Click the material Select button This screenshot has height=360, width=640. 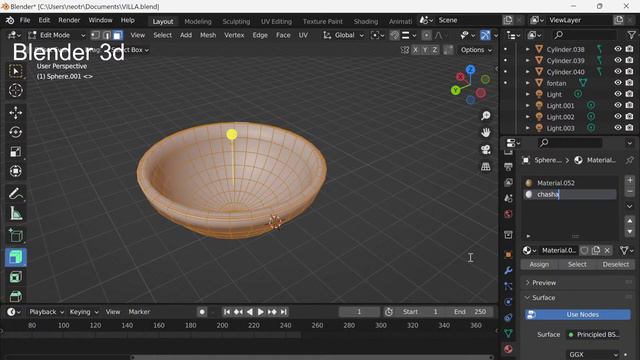(577, 264)
